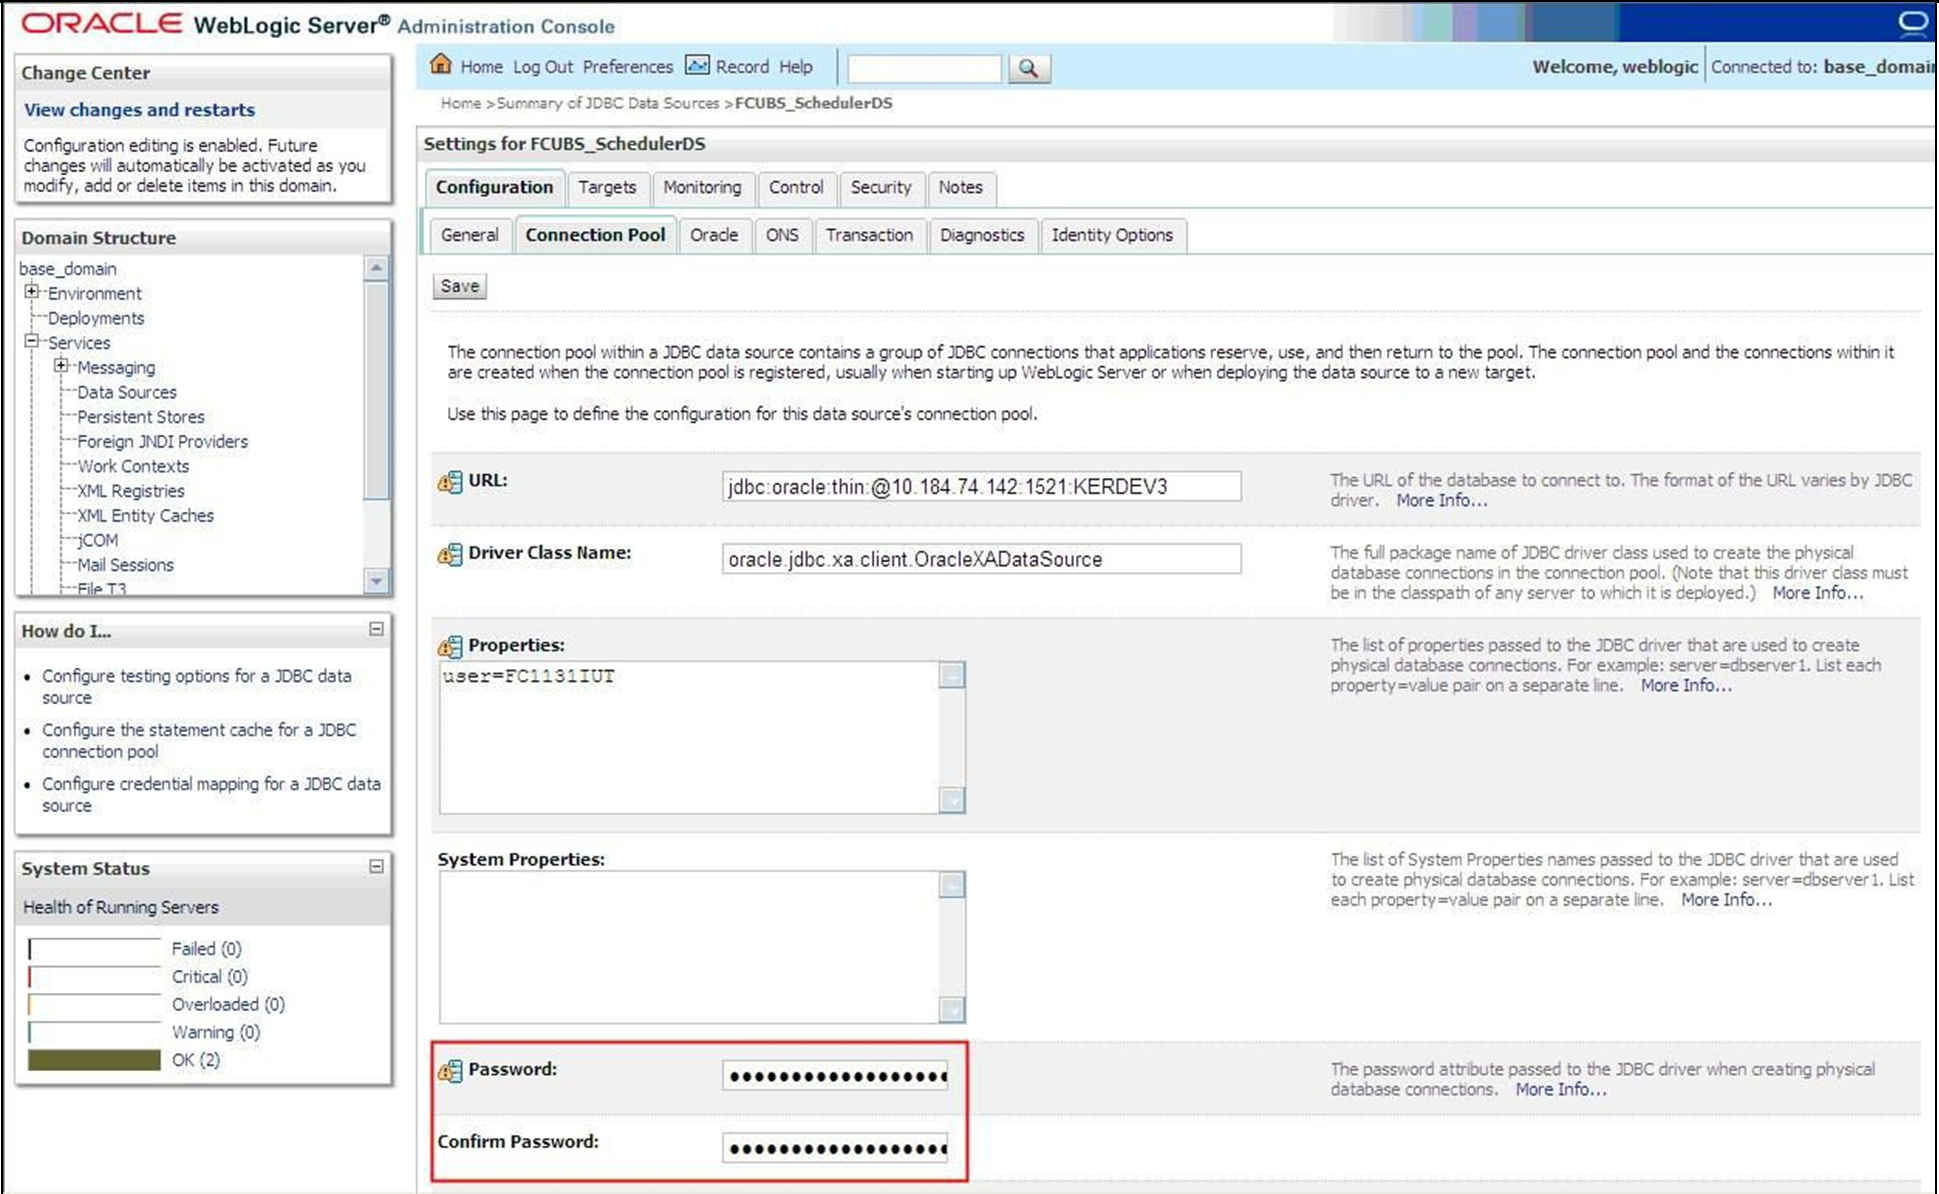Click the icon beside Driver Class Name
The image size is (1939, 1194).
click(x=450, y=554)
